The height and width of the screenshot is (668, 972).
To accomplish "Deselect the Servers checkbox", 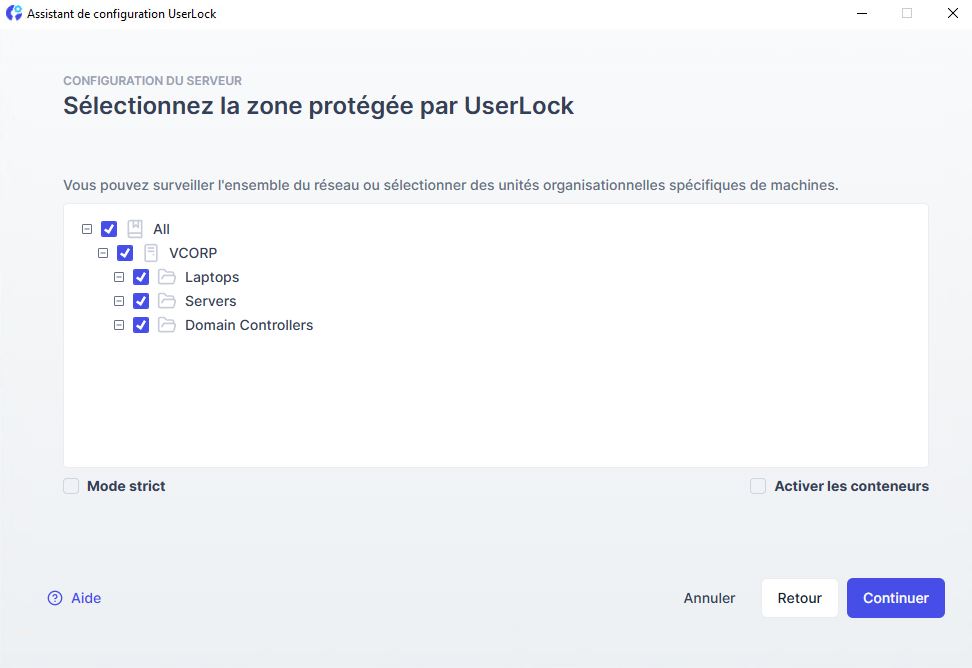I will (141, 301).
